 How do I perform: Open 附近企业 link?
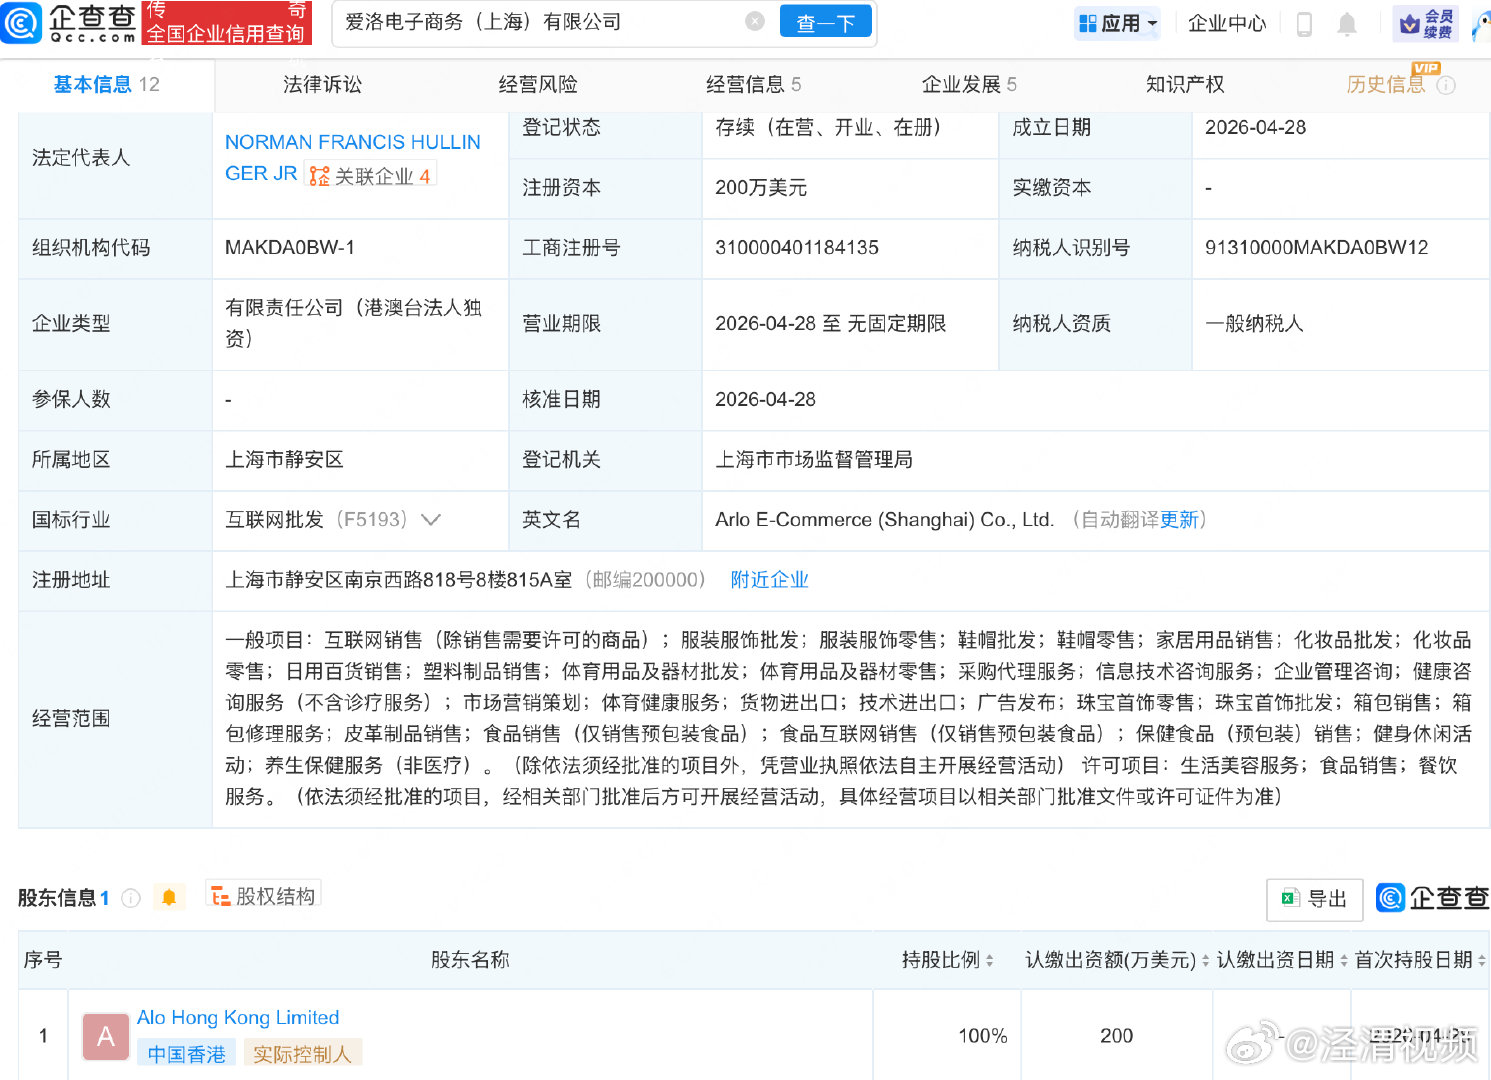coord(769,580)
